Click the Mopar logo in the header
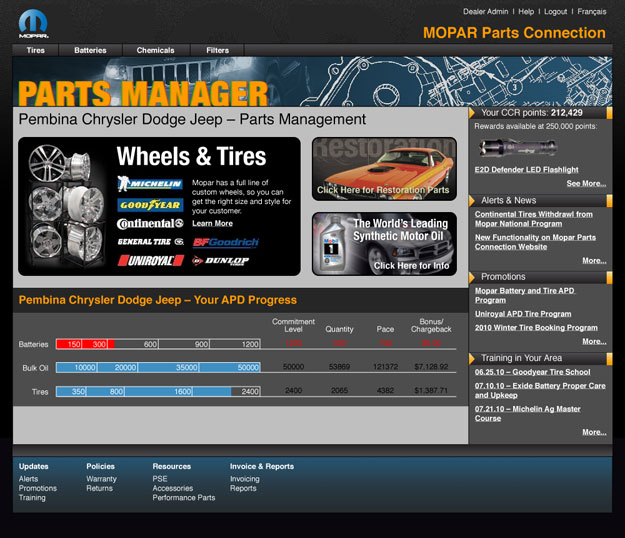 [33, 24]
